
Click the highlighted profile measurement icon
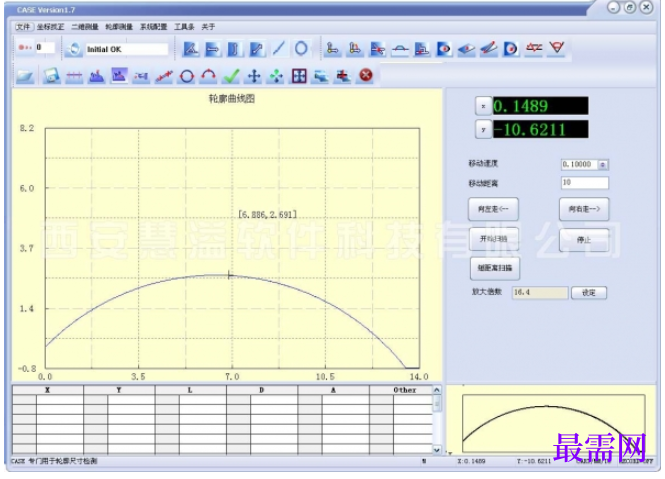point(119,76)
